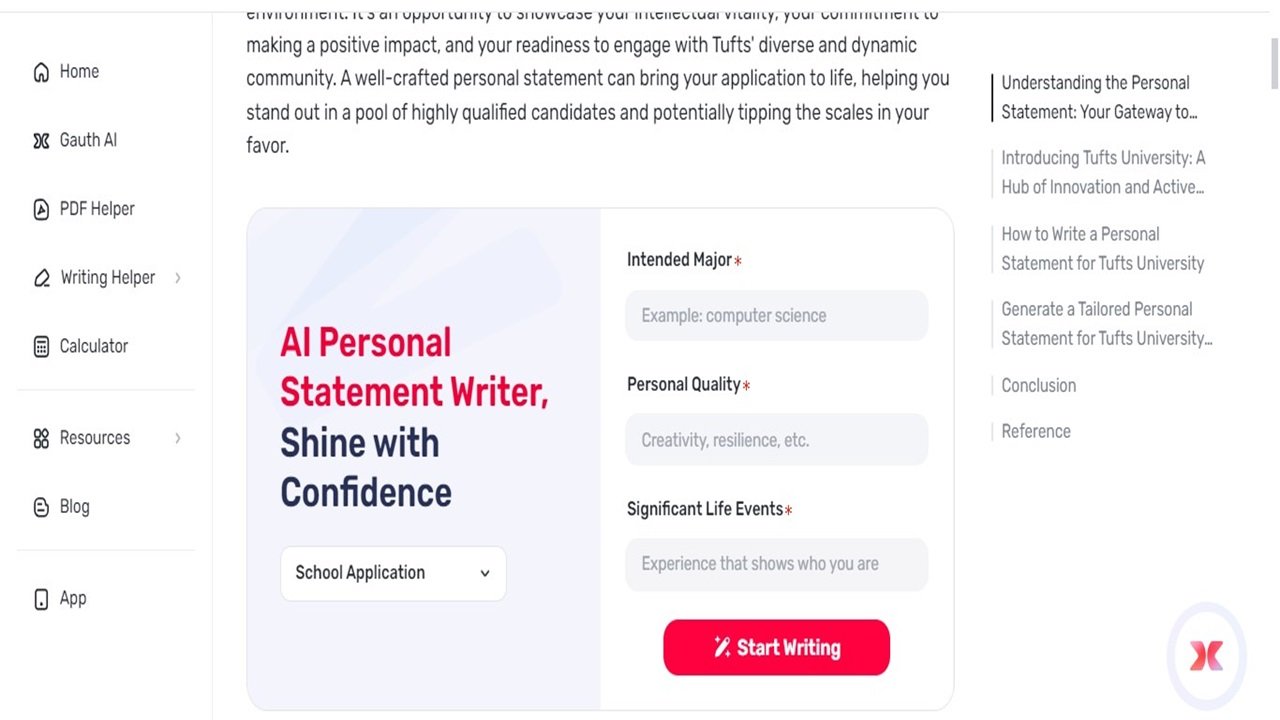The height and width of the screenshot is (720, 1280).
Task: Open the School Application dropdown
Action: [x=393, y=573]
